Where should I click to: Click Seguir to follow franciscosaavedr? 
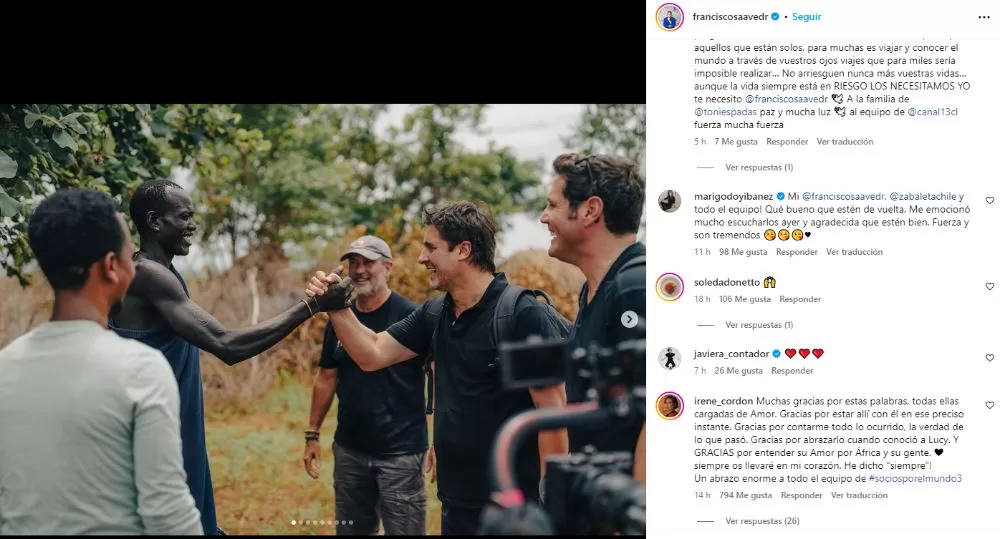[x=807, y=17]
